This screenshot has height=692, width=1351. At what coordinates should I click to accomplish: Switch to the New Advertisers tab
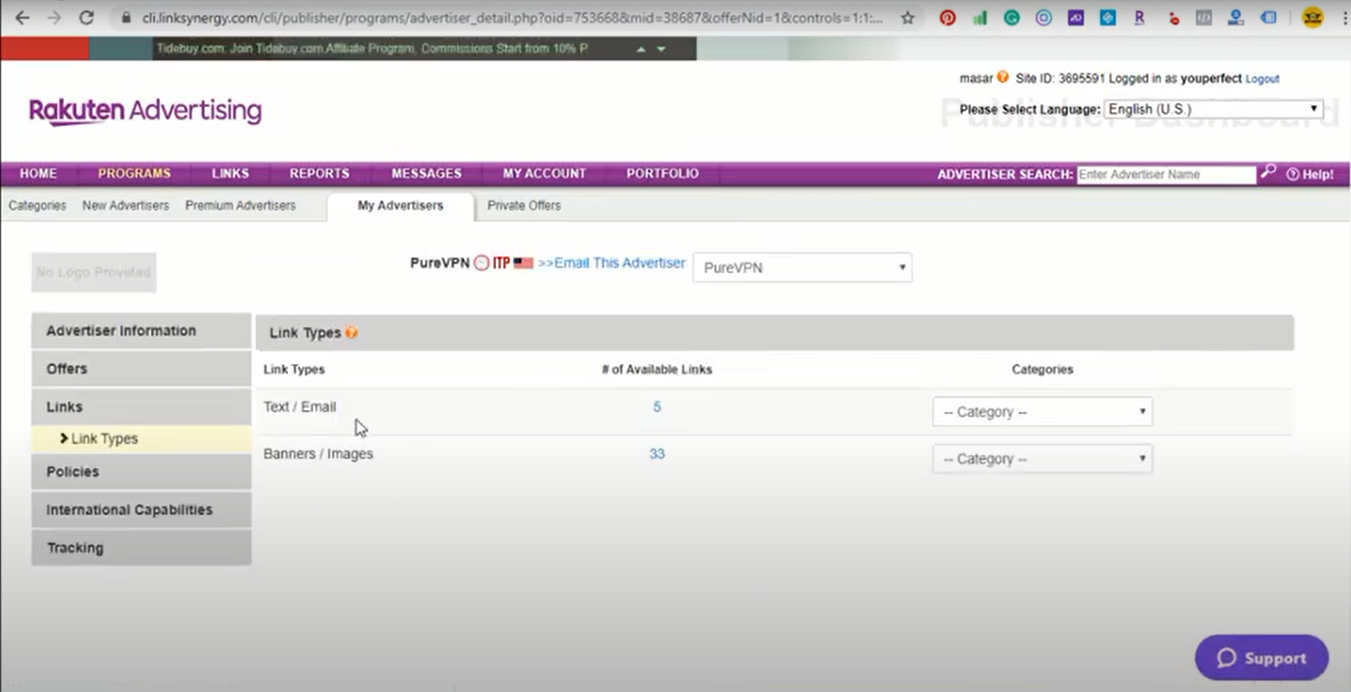[125, 205]
